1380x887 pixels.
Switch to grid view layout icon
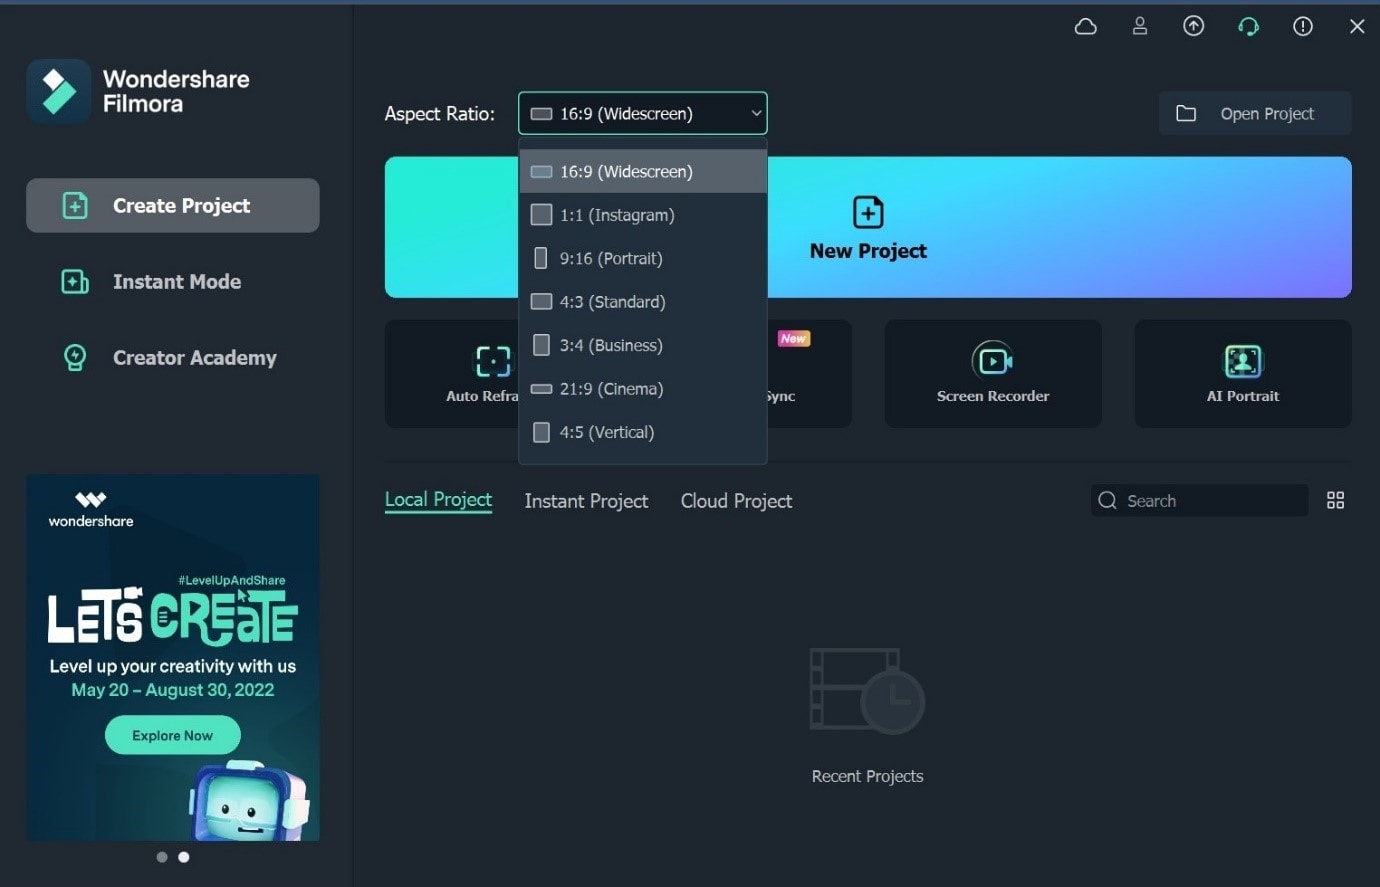[1335, 500]
